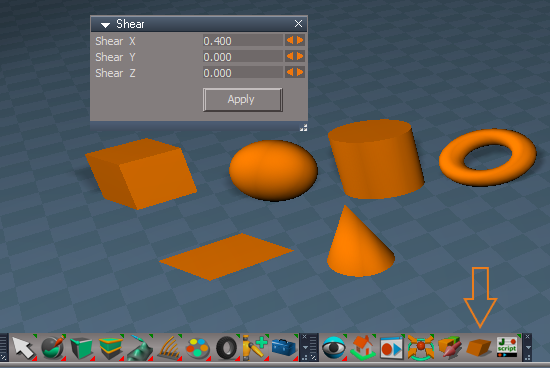
Task: Click the Shear panel resize grip
Action: click(304, 128)
